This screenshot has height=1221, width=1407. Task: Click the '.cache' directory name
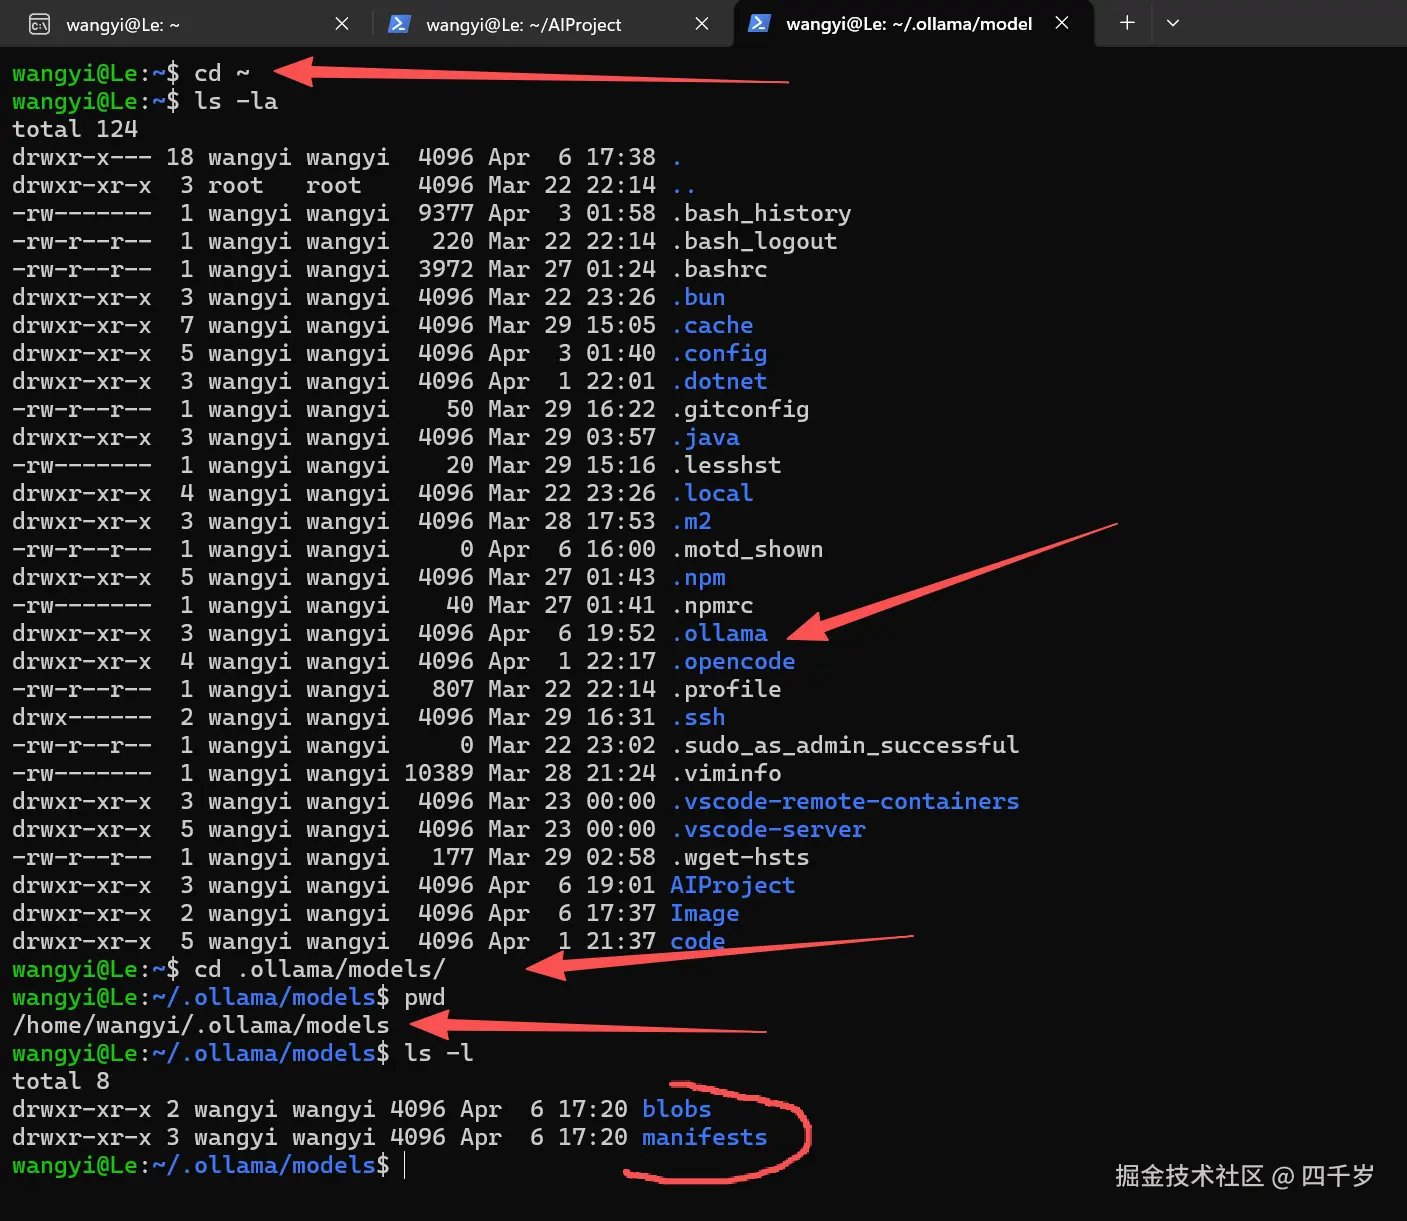[712, 325]
